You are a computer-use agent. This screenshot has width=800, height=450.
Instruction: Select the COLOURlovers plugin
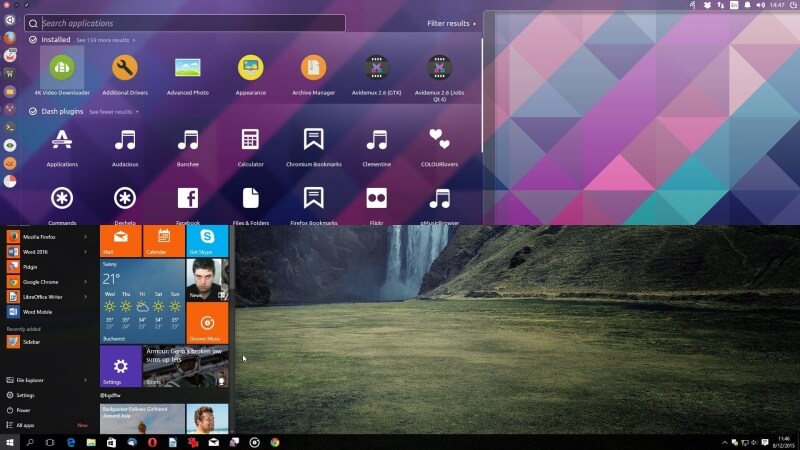click(439, 147)
